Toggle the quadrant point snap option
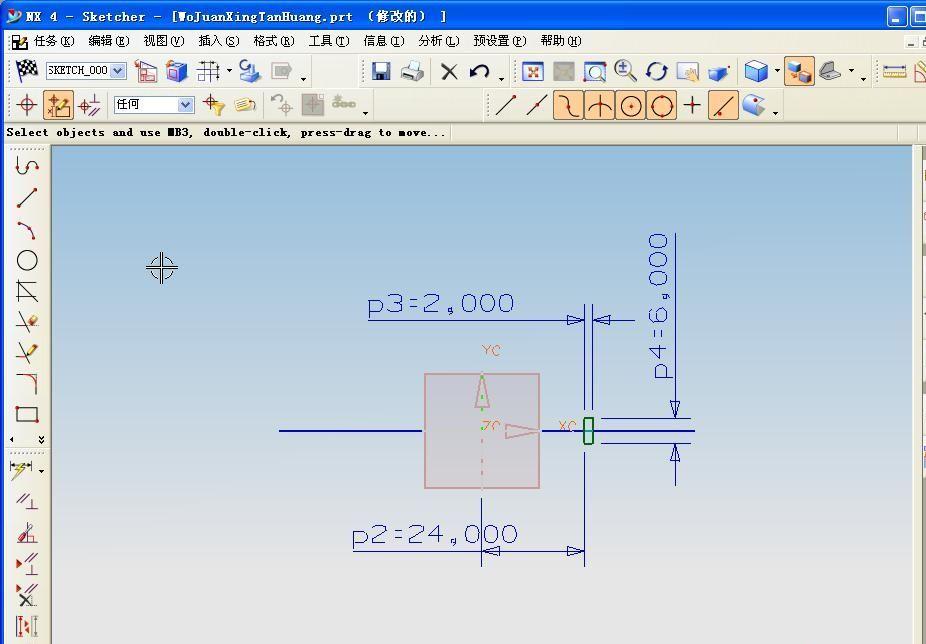The height and width of the screenshot is (644, 926). pyautogui.click(x=661, y=105)
